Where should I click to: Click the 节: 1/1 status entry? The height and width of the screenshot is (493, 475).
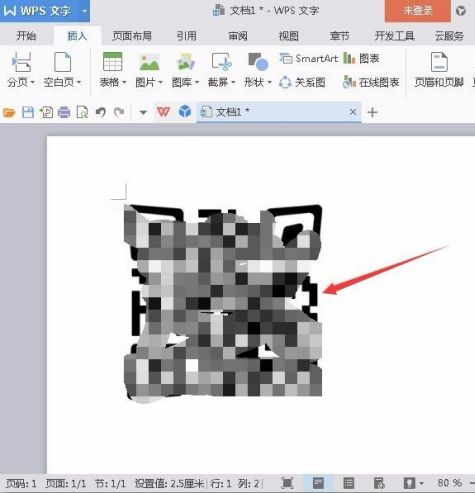tap(110, 483)
